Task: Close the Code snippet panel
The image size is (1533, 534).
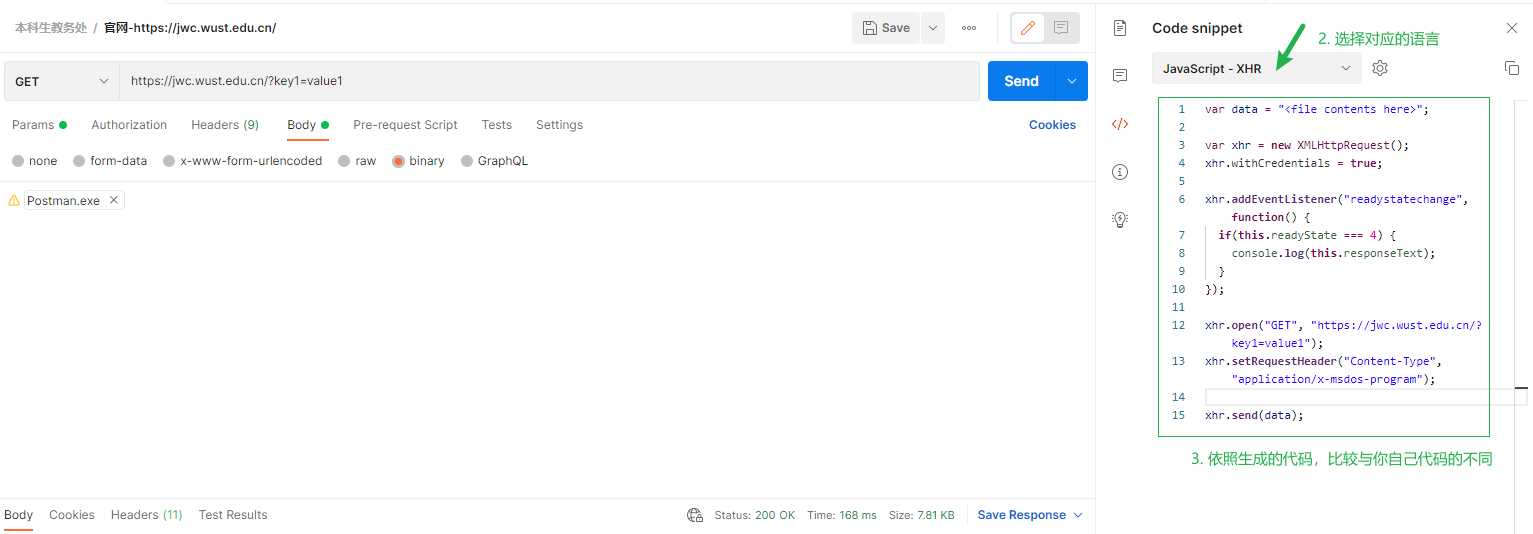Action: pos(1512,28)
